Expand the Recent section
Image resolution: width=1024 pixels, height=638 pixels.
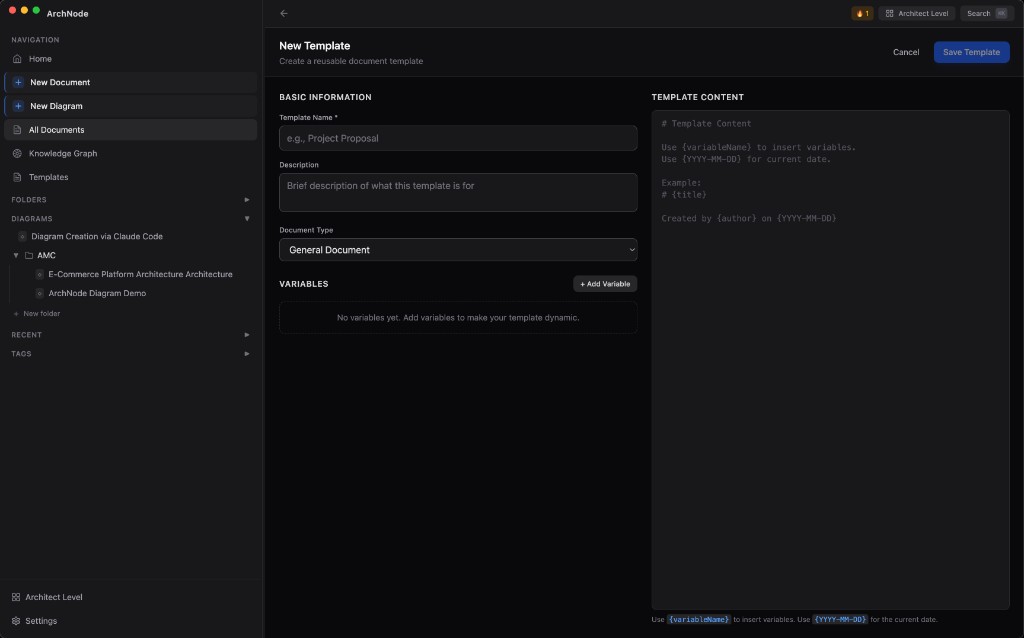pos(247,335)
